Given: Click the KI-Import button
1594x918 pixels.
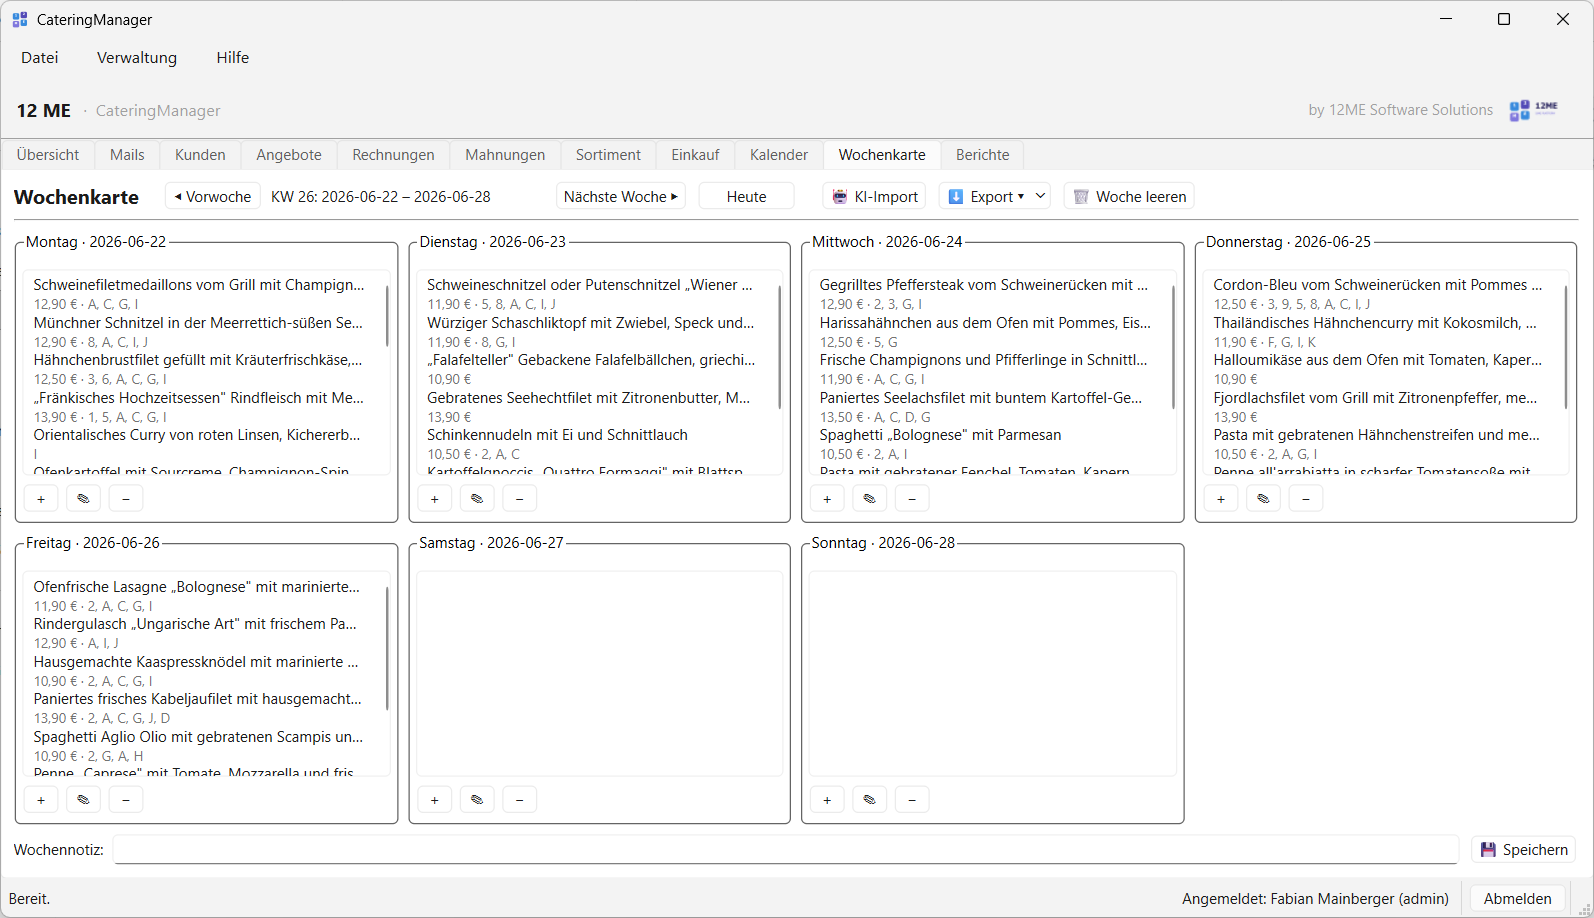Looking at the screenshot, I should (x=875, y=196).
